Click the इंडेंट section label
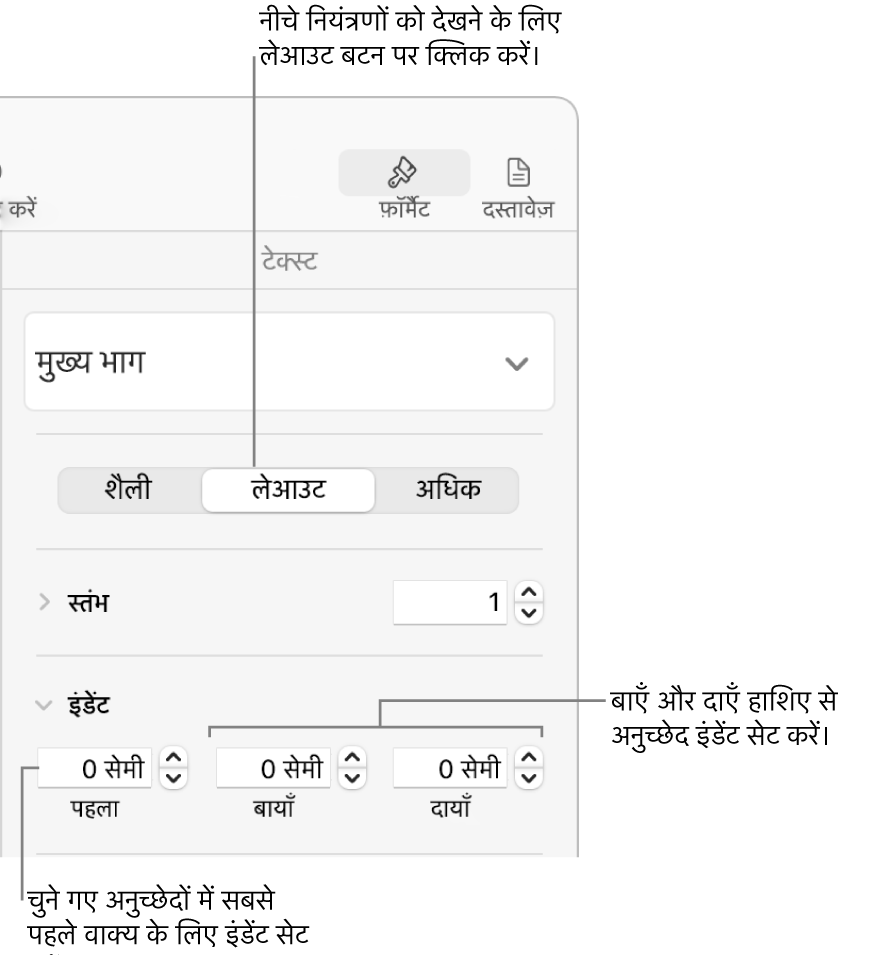870x955 pixels. [x=88, y=704]
